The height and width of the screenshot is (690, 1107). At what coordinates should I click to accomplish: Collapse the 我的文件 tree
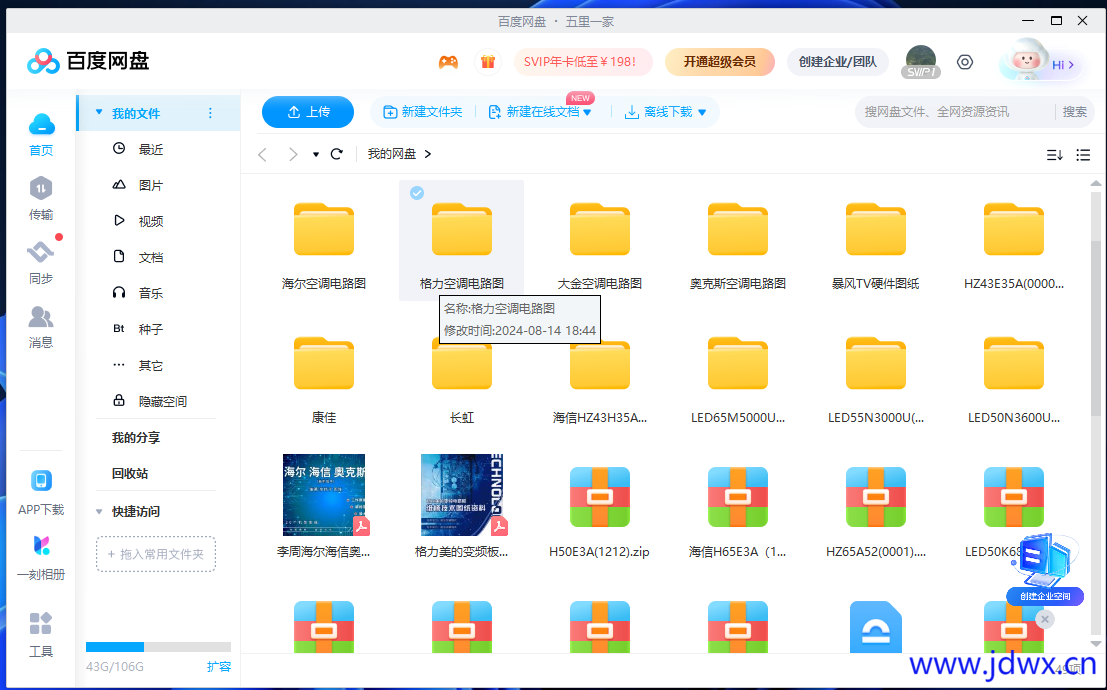coord(99,112)
